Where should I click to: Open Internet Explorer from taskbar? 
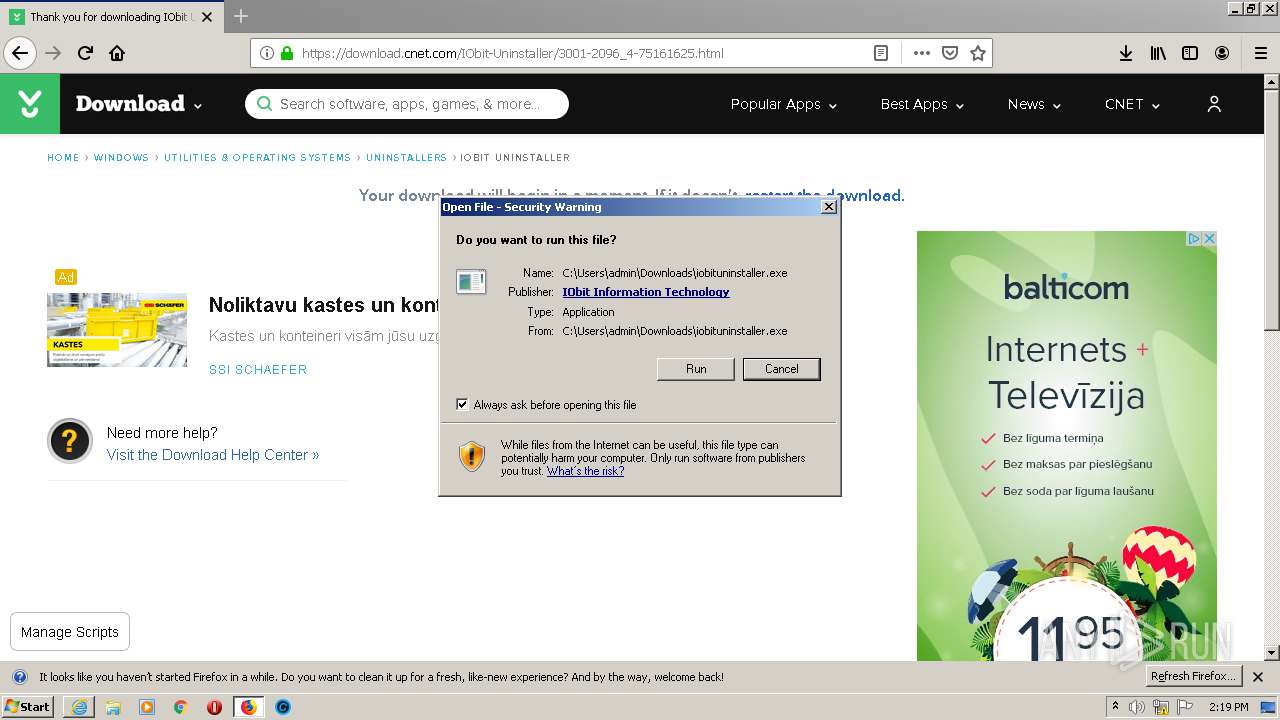(79, 707)
